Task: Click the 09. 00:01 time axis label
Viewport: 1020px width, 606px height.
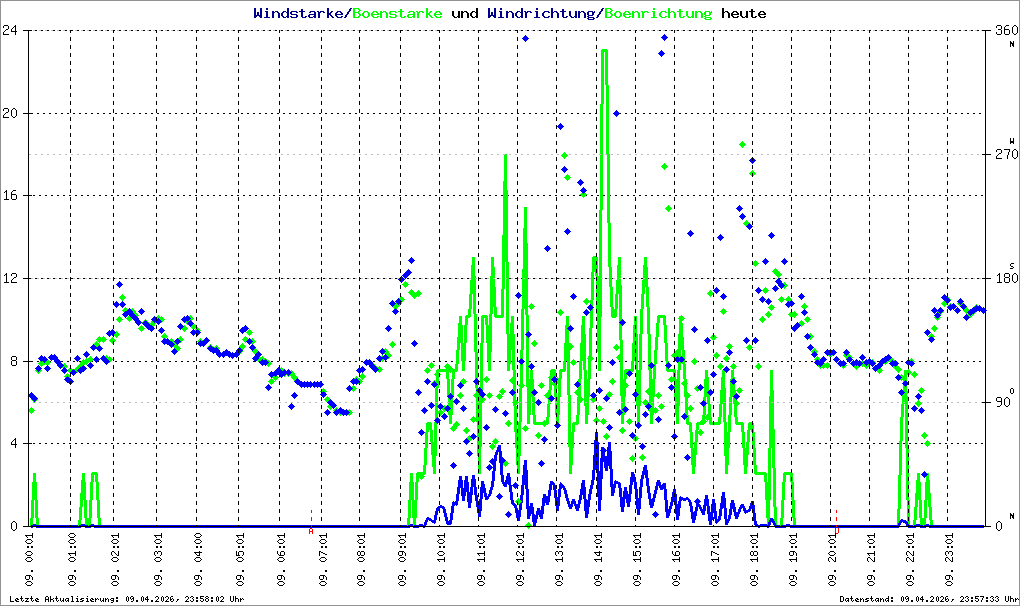Action: [x=29, y=560]
